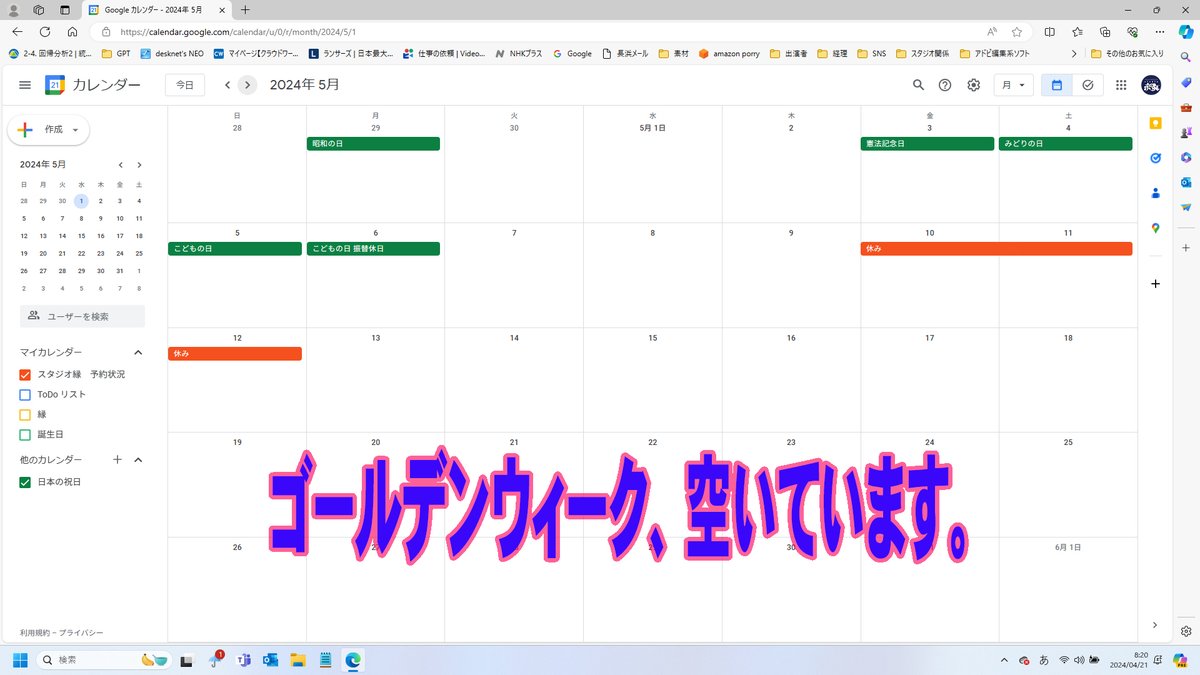Viewport: 1200px width, 675px height.
Task: Click 今日 today button
Action: pos(185,85)
